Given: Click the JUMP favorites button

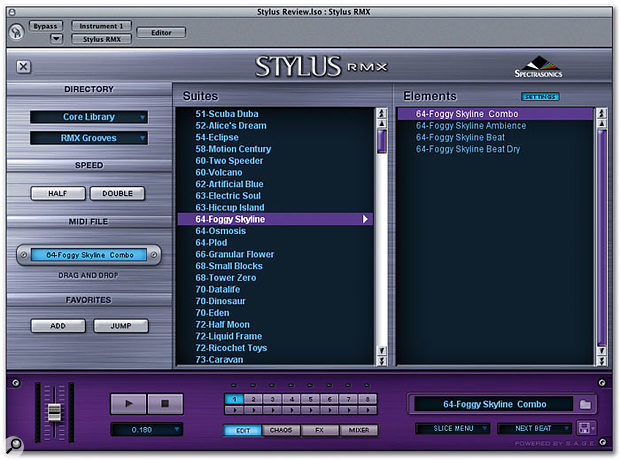Looking at the screenshot, I should [x=121, y=326].
